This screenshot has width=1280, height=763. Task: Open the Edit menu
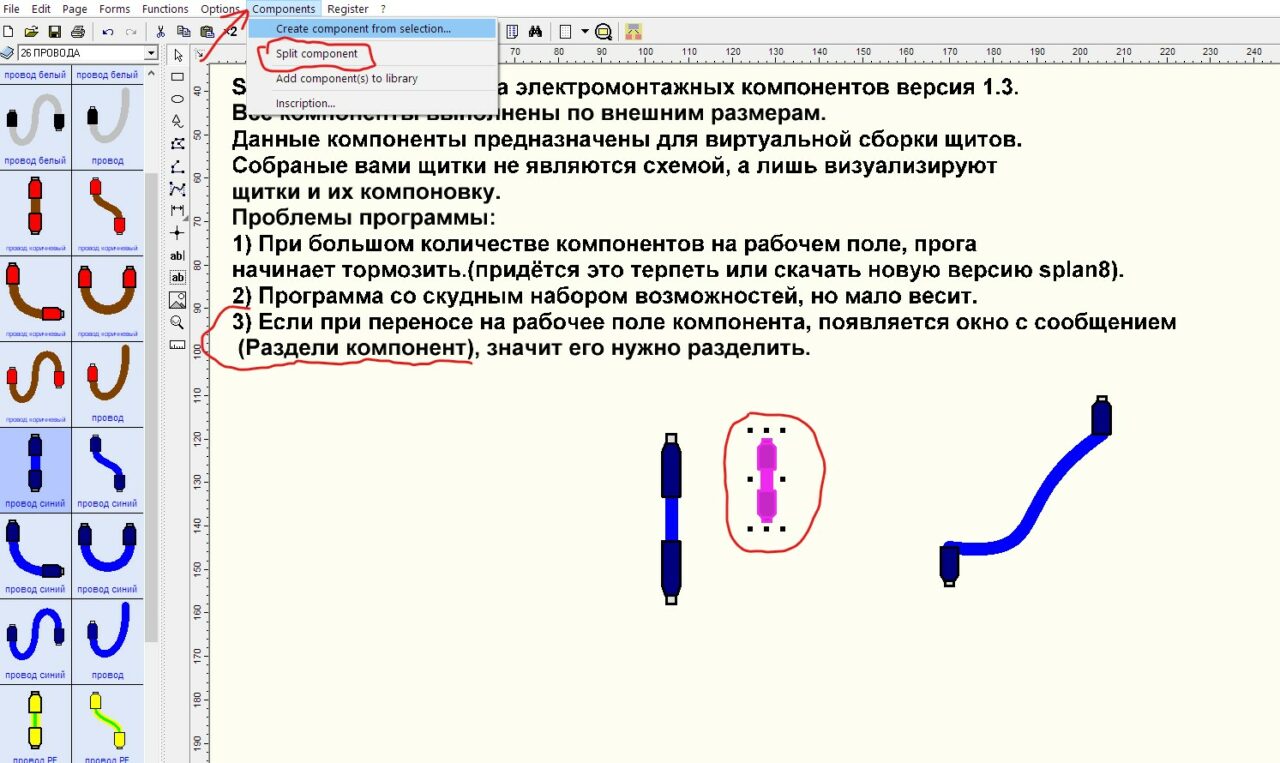(41, 9)
